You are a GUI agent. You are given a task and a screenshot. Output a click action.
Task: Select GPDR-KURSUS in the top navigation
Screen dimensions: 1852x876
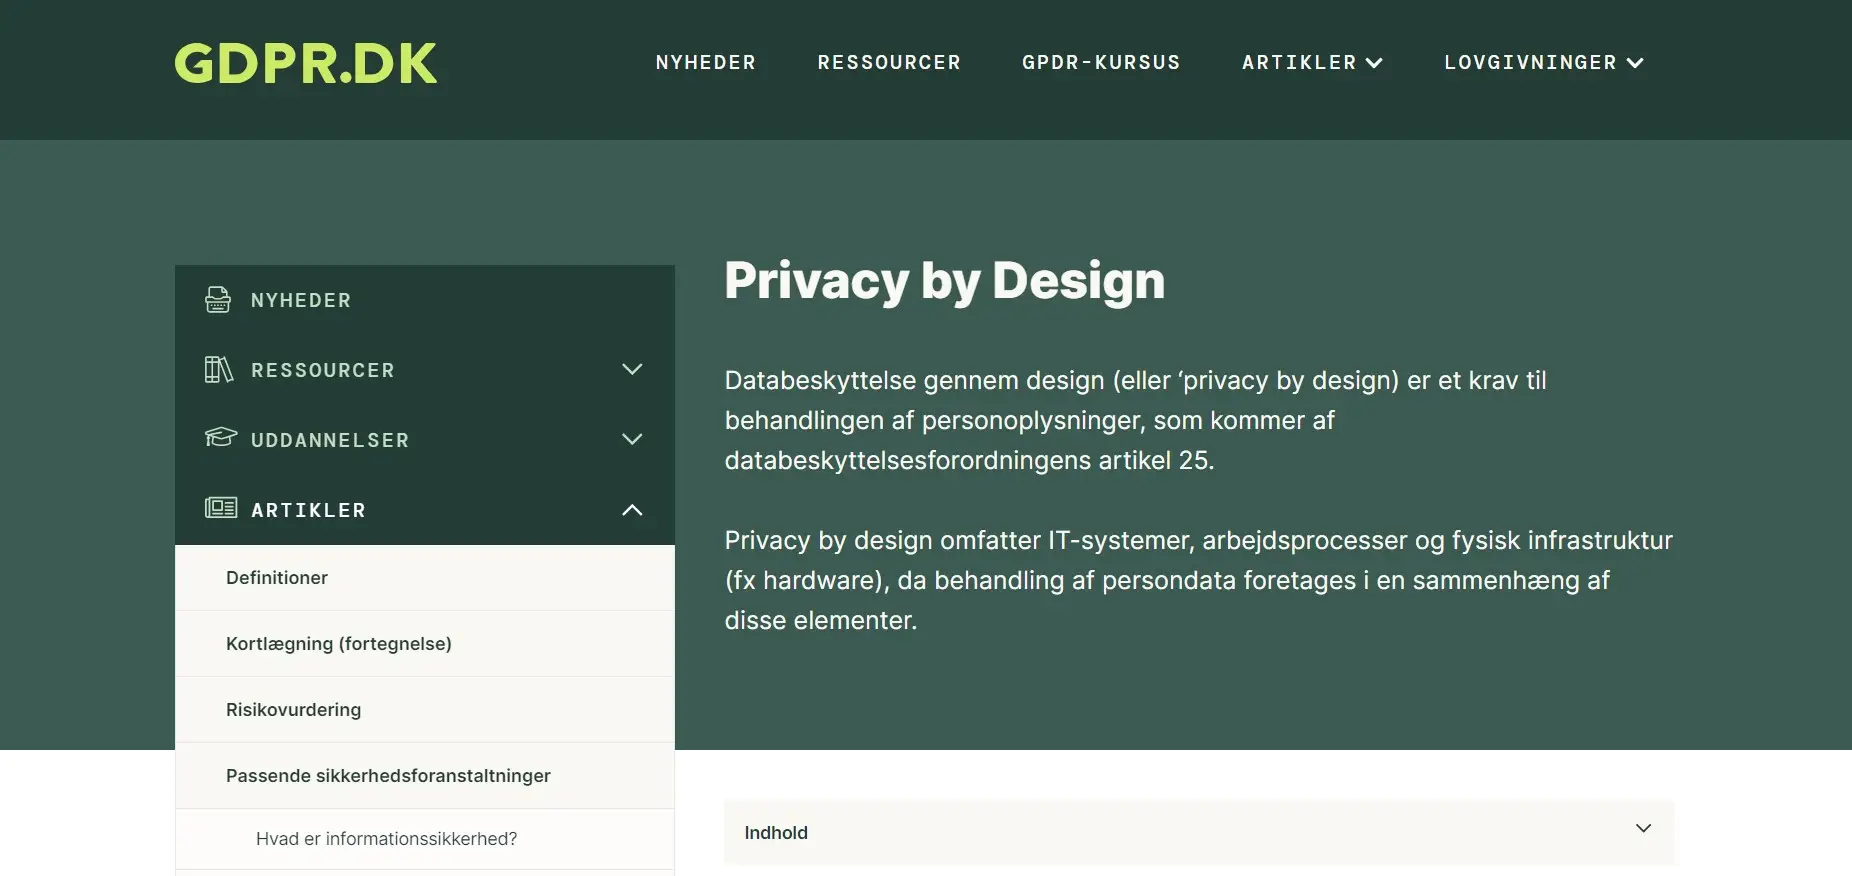tap(1100, 62)
